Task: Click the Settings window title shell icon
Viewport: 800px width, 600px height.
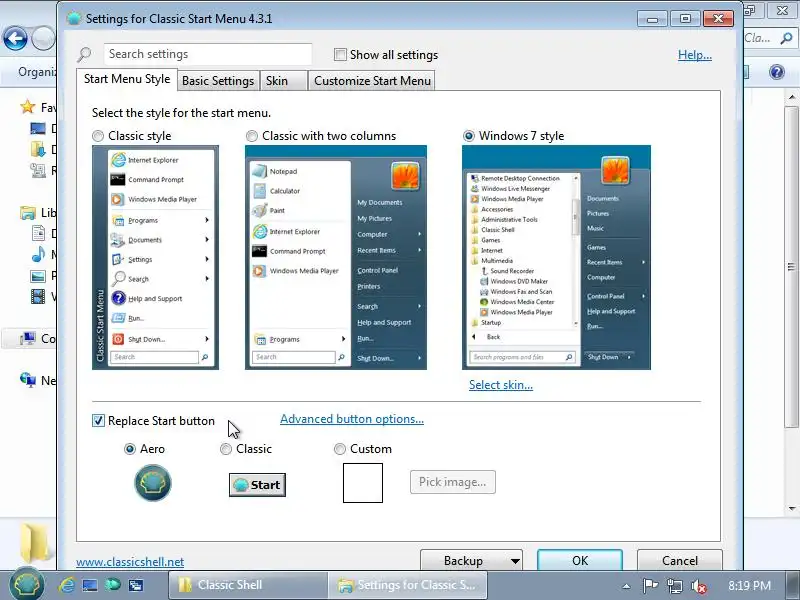Action: tap(74, 18)
